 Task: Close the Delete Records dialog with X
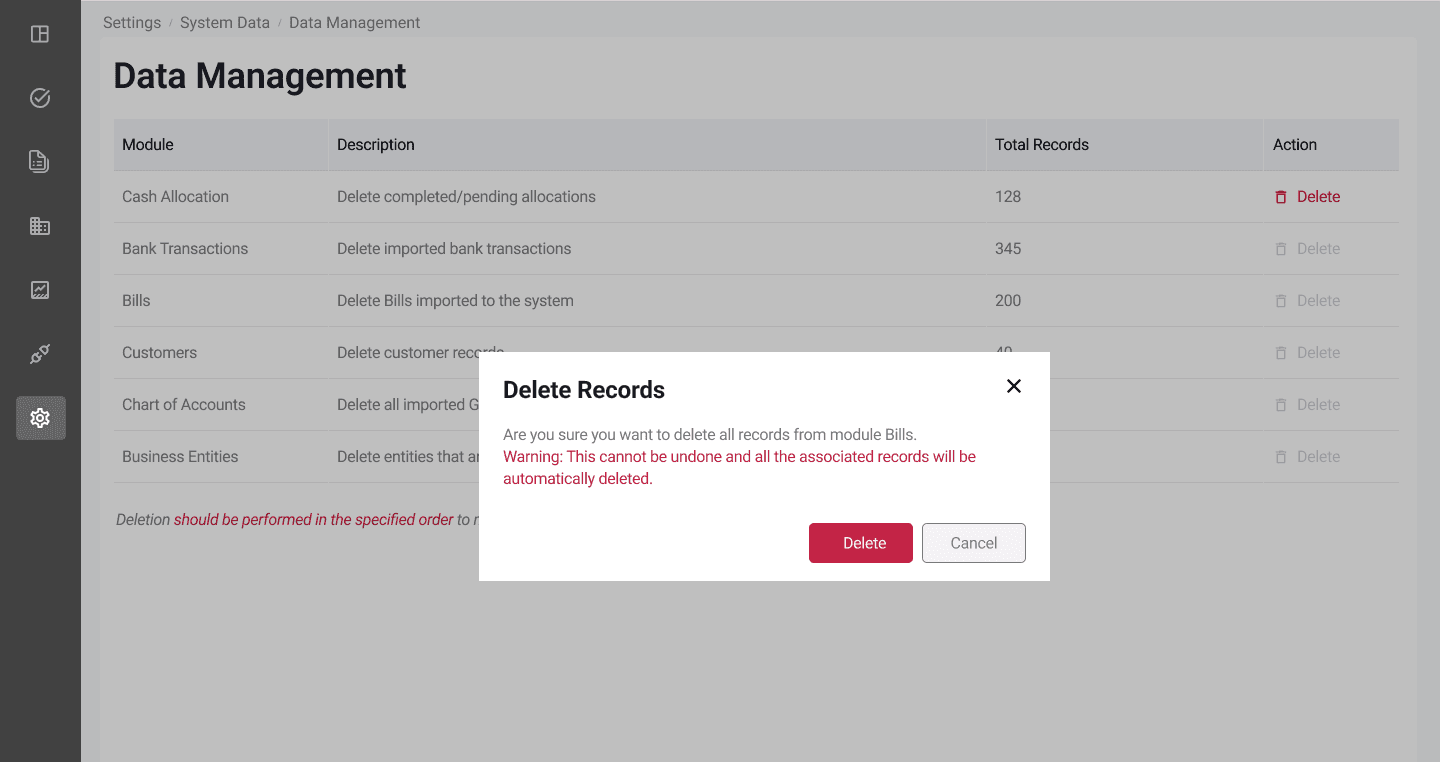[1013, 386]
